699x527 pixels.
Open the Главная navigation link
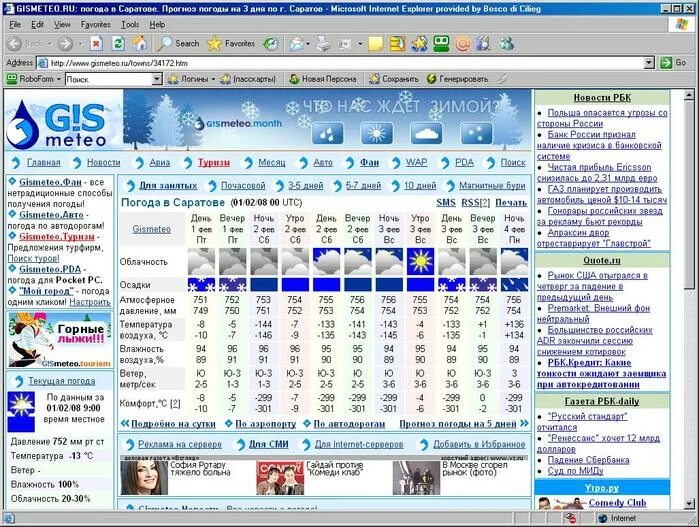coord(43,162)
